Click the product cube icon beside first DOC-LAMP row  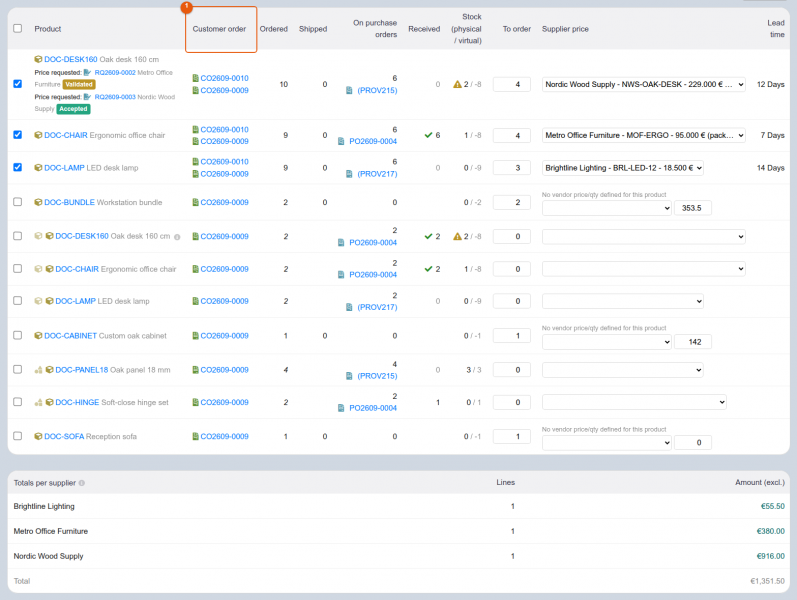pyautogui.click(x=38, y=168)
